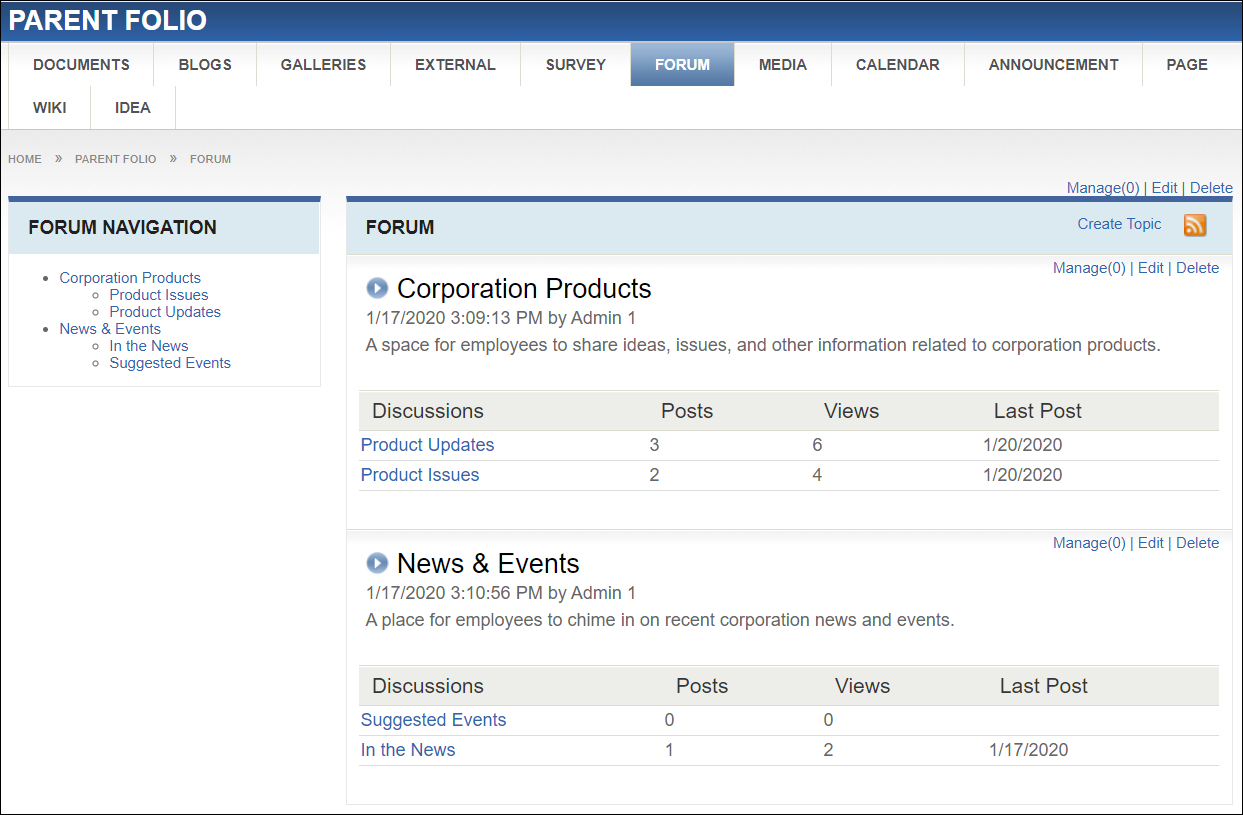The height and width of the screenshot is (815, 1243).
Task: Click Manage(0) for Corporation Products topic
Action: click(1089, 268)
